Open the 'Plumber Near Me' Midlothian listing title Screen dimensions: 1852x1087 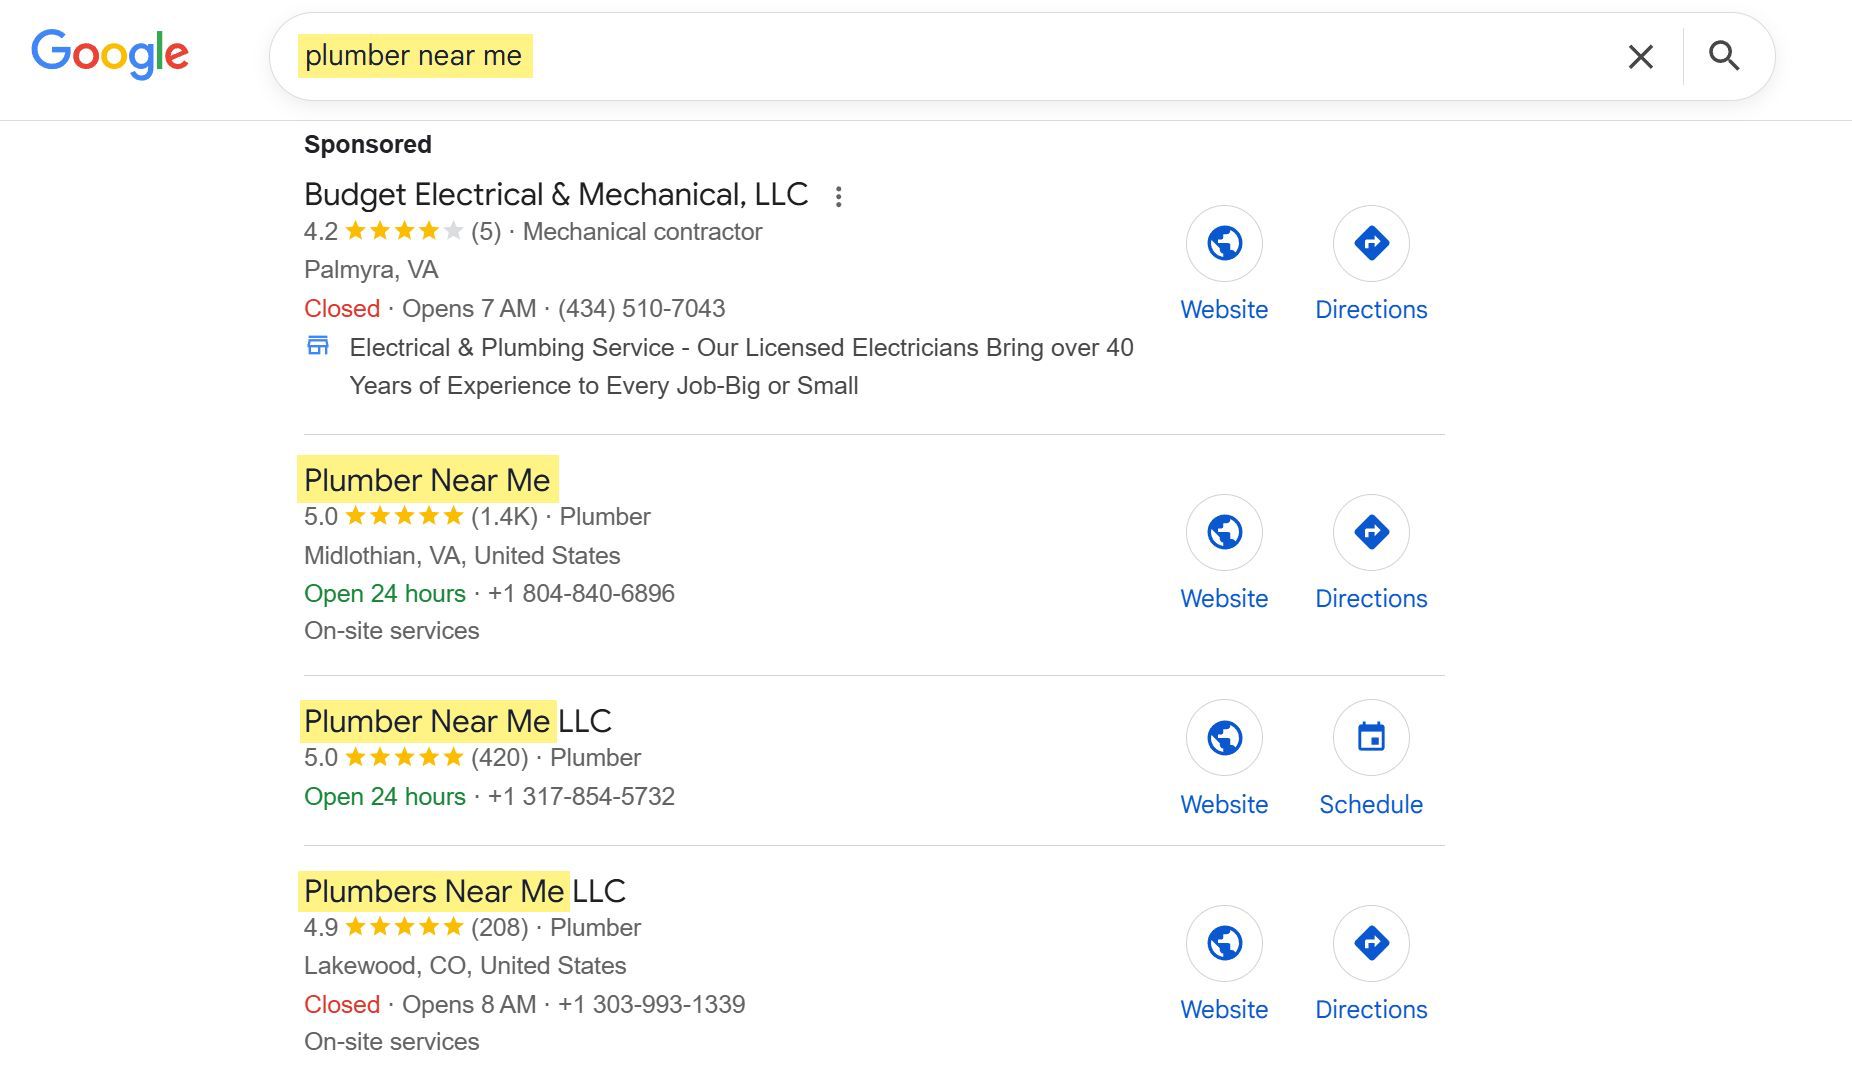pos(427,480)
